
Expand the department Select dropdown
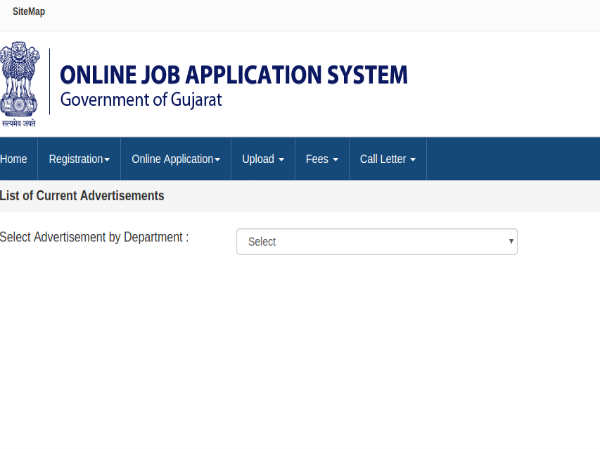(x=376, y=242)
